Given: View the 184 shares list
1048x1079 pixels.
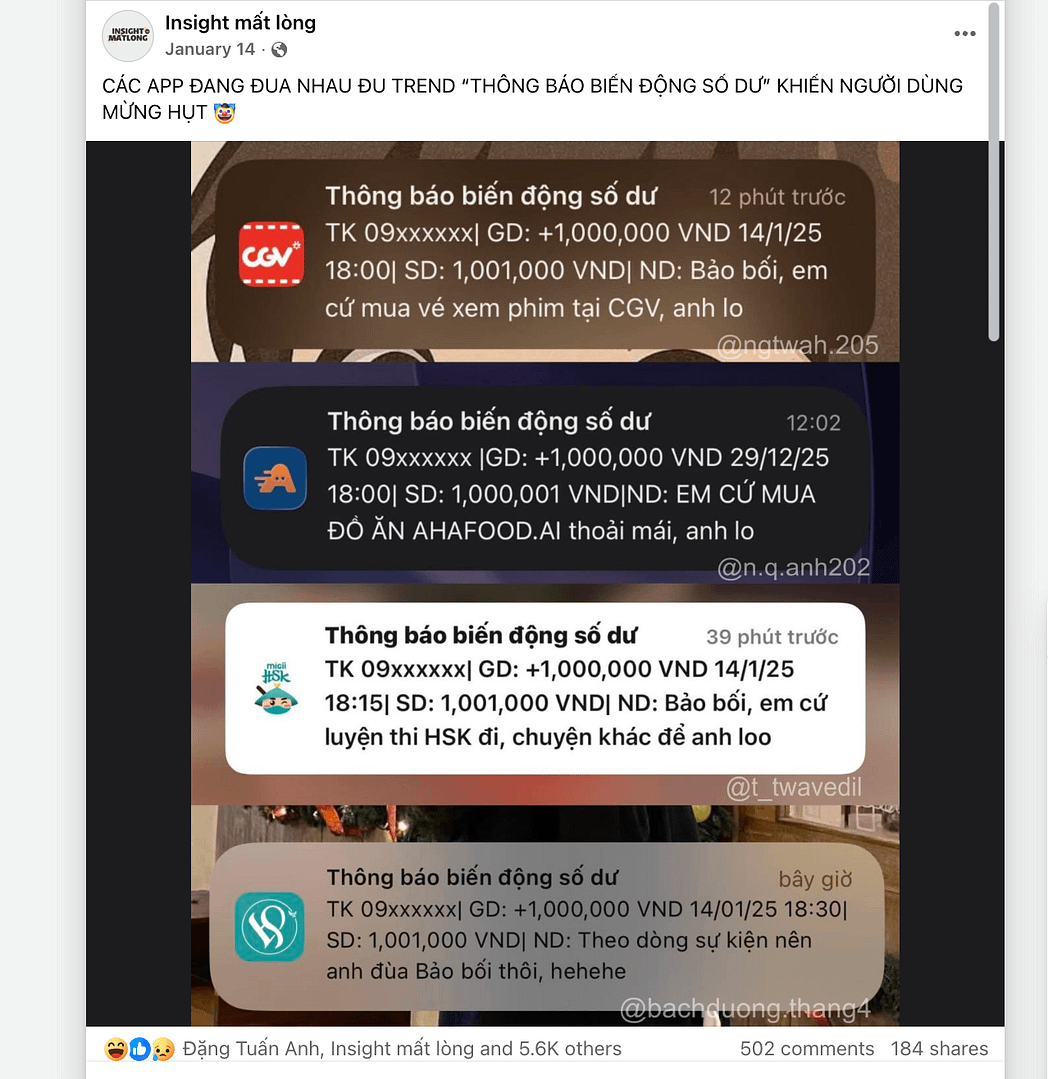Looking at the screenshot, I should 939,1049.
